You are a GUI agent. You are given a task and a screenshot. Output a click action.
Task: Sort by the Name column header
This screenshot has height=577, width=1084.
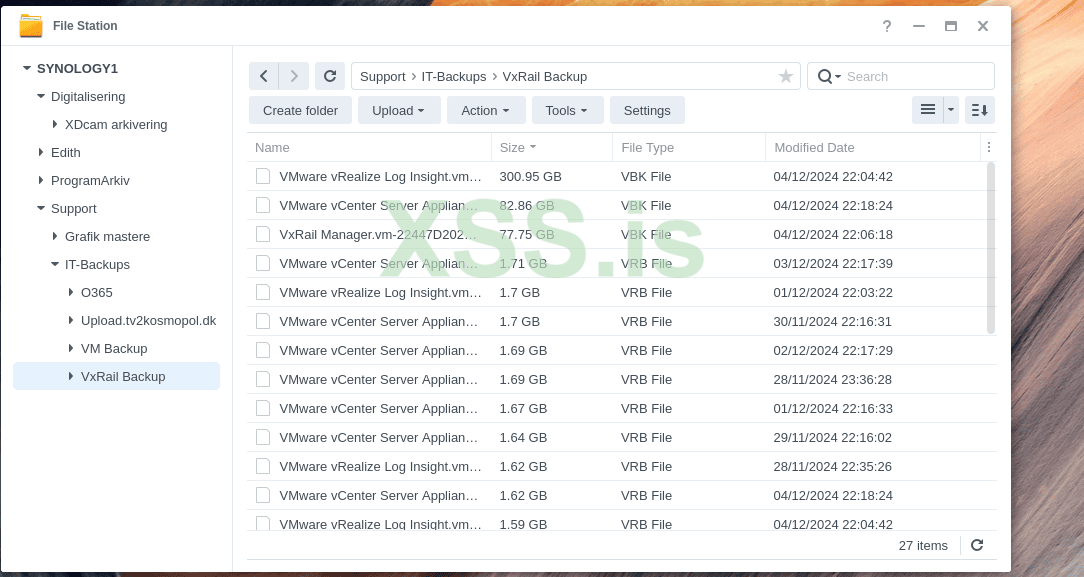pos(369,147)
